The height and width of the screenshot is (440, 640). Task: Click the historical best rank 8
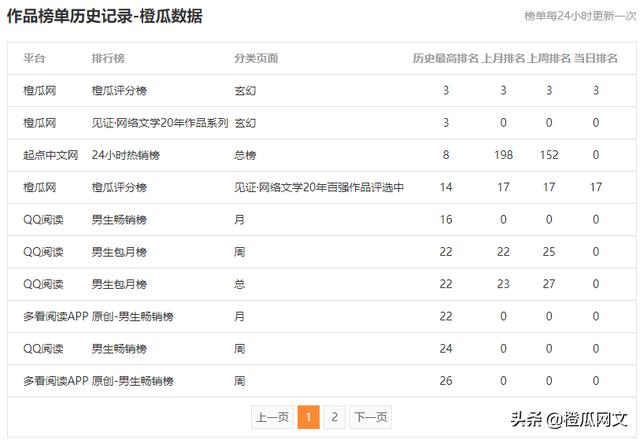[446, 155]
